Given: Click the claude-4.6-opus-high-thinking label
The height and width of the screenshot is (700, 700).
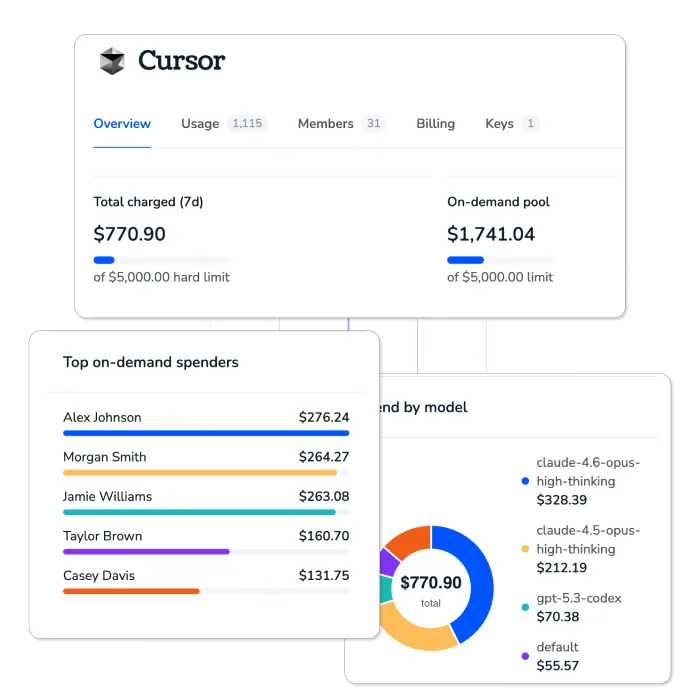Looking at the screenshot, I should click(x=588, y=472).
